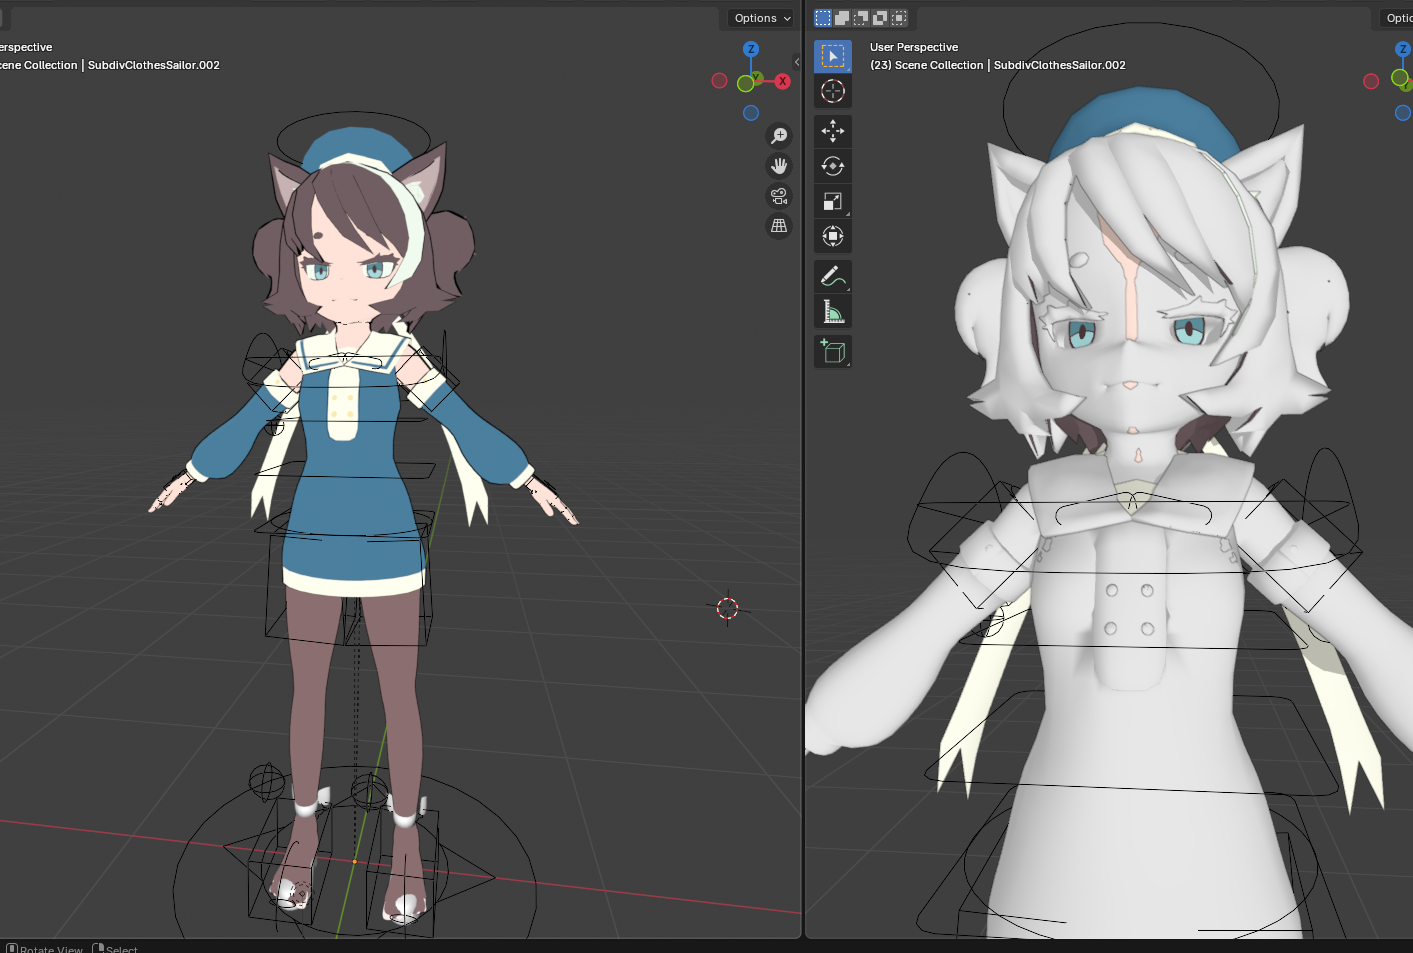Set selection mode to extend selection
1413x953 pixels.
842,18
